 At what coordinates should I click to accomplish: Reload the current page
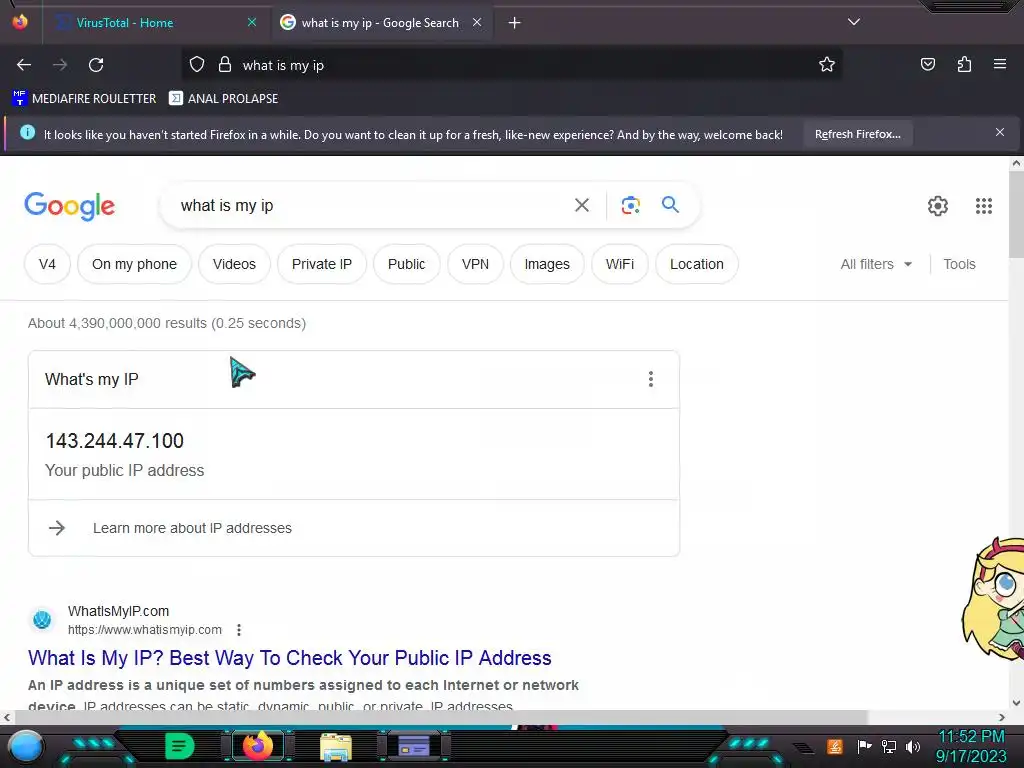(x=96, y=65)
